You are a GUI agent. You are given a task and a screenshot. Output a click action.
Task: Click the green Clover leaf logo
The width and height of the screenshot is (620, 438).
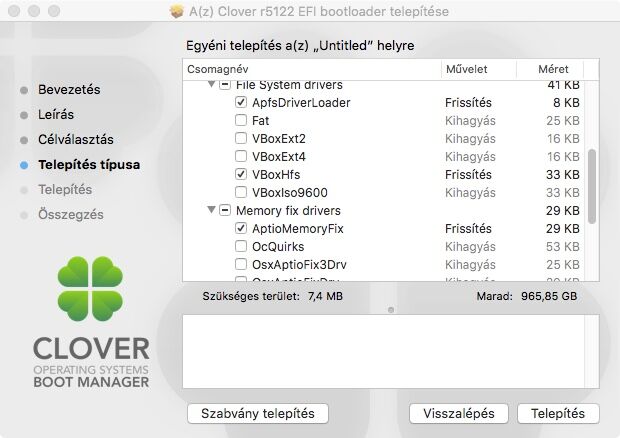point(91,288)
